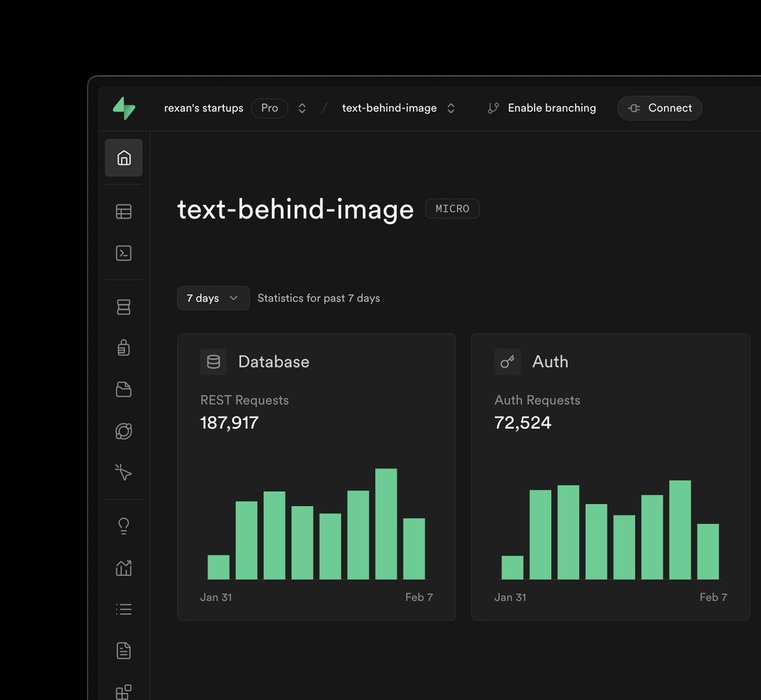
Task: Go to the Home page icon
Action: coord(124,158)
